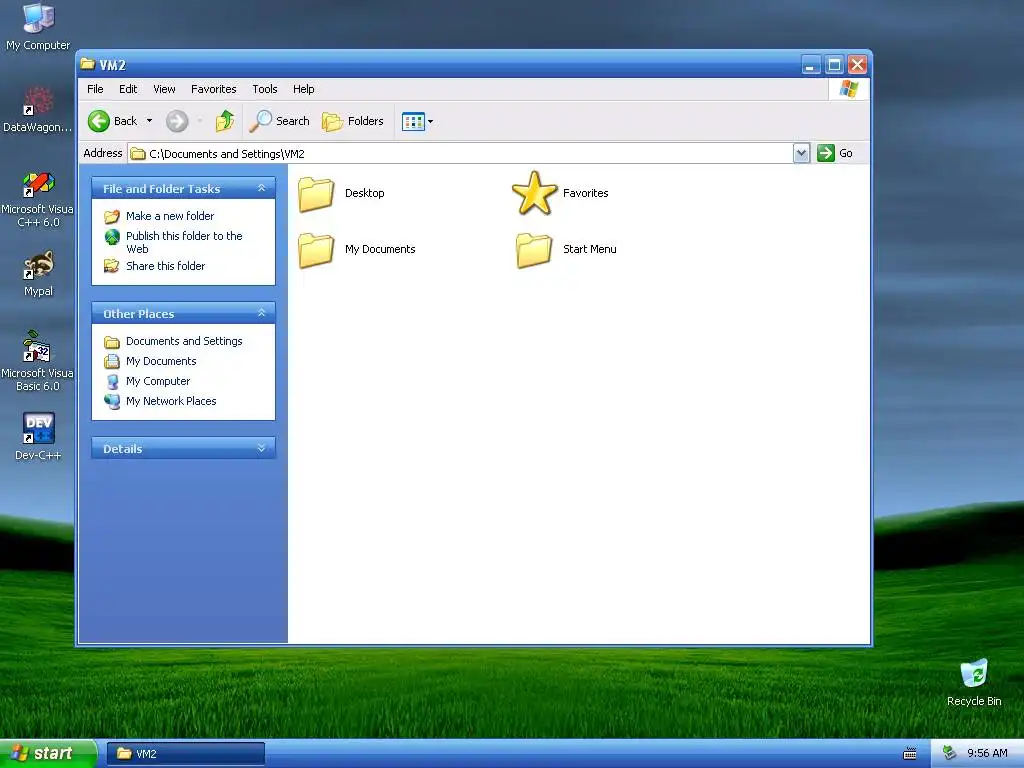This screenshot has width=1024, height=768.
Task: Click the green Back arrow button
Action: [x=99, y=121]
